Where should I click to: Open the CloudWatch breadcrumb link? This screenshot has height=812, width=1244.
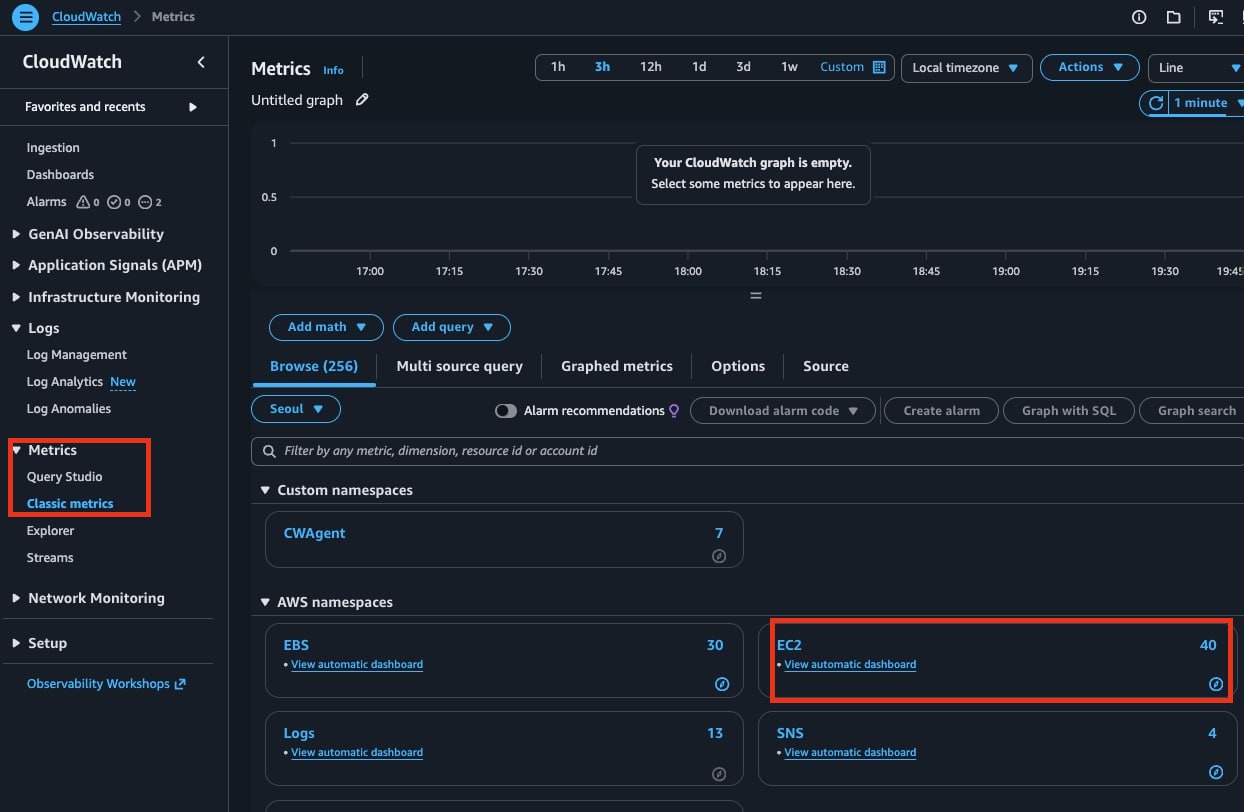coord(86,17)
